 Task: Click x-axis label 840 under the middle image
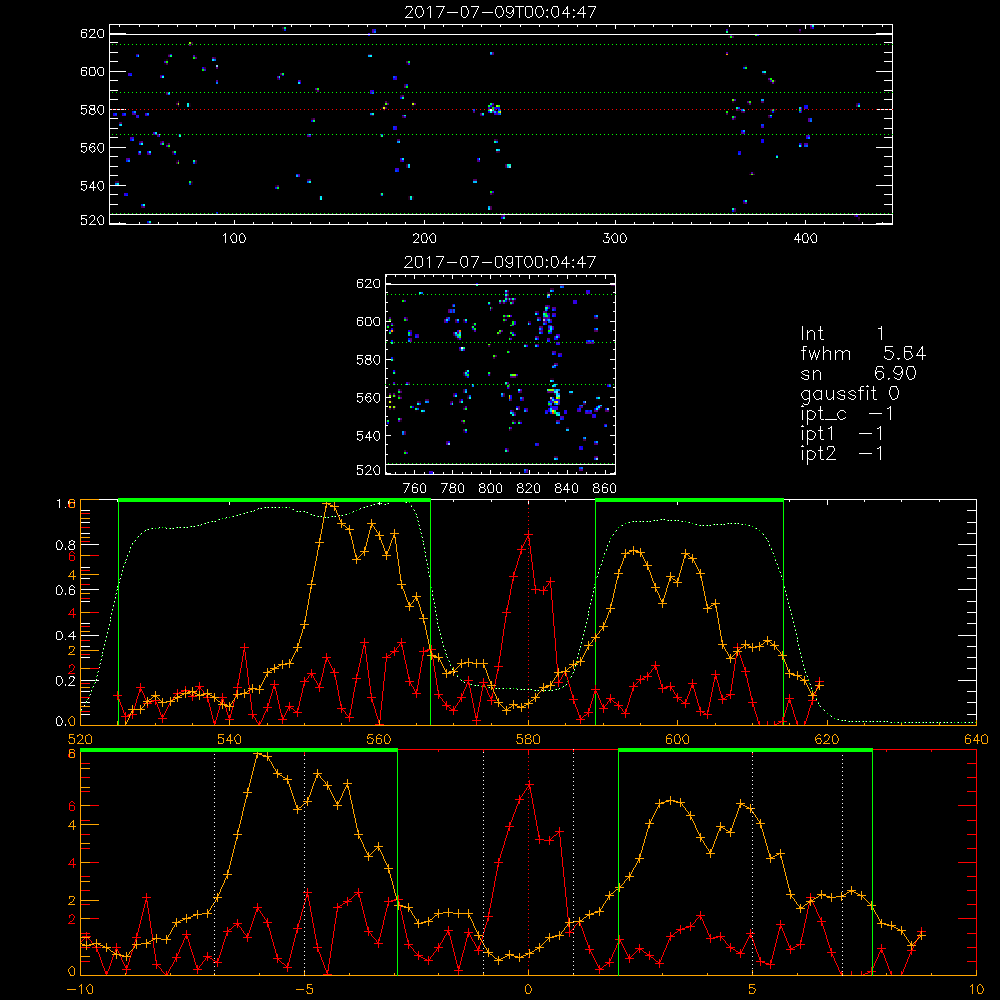point(566,489)
